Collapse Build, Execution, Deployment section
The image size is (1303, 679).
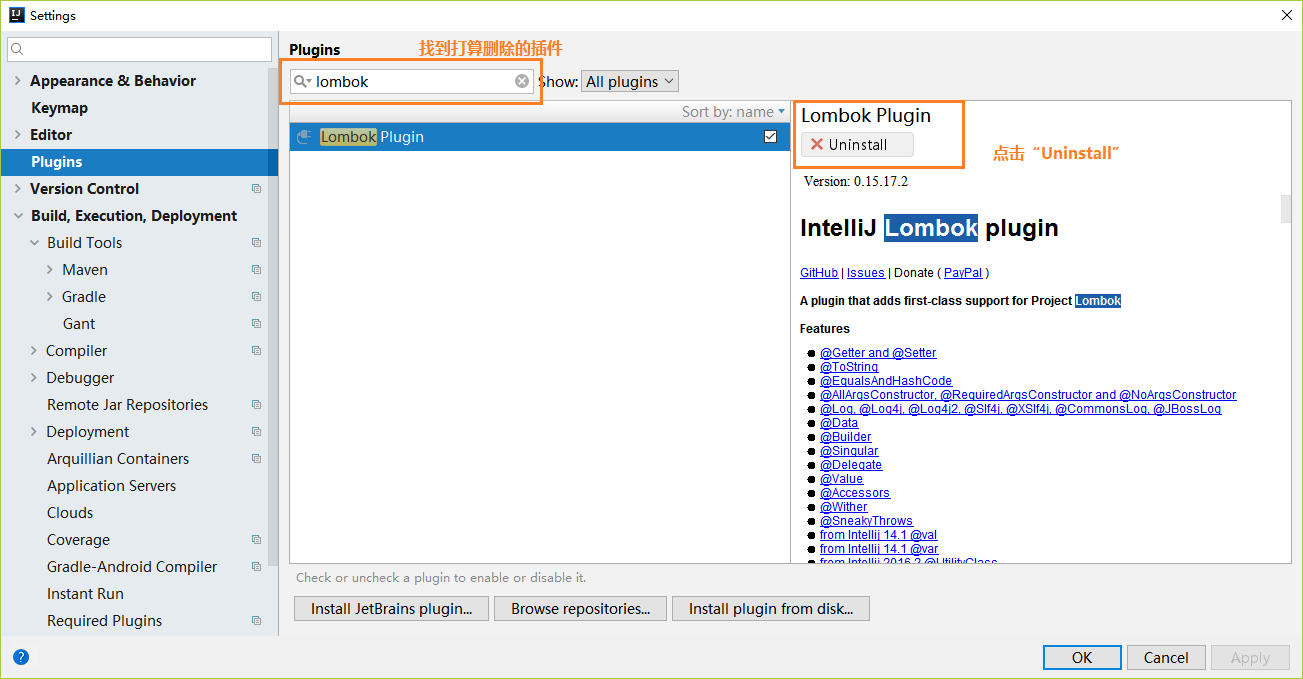pyautogui.click(x=17, y=216)
